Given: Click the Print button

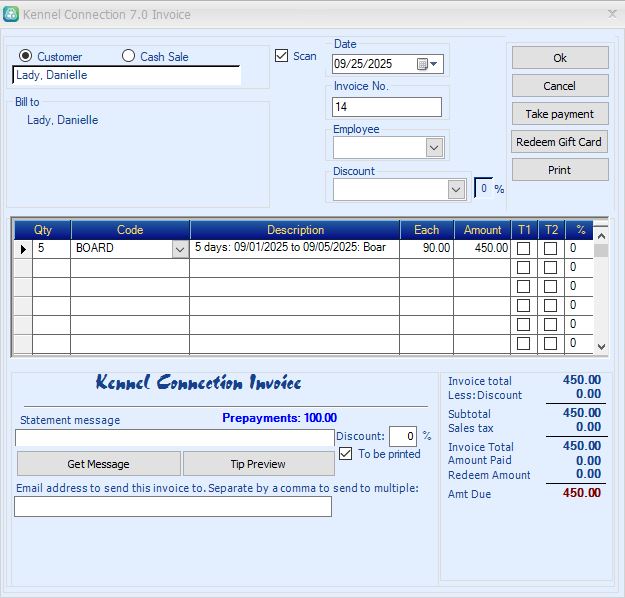Looking at the screenshot, I should [560, 170].
